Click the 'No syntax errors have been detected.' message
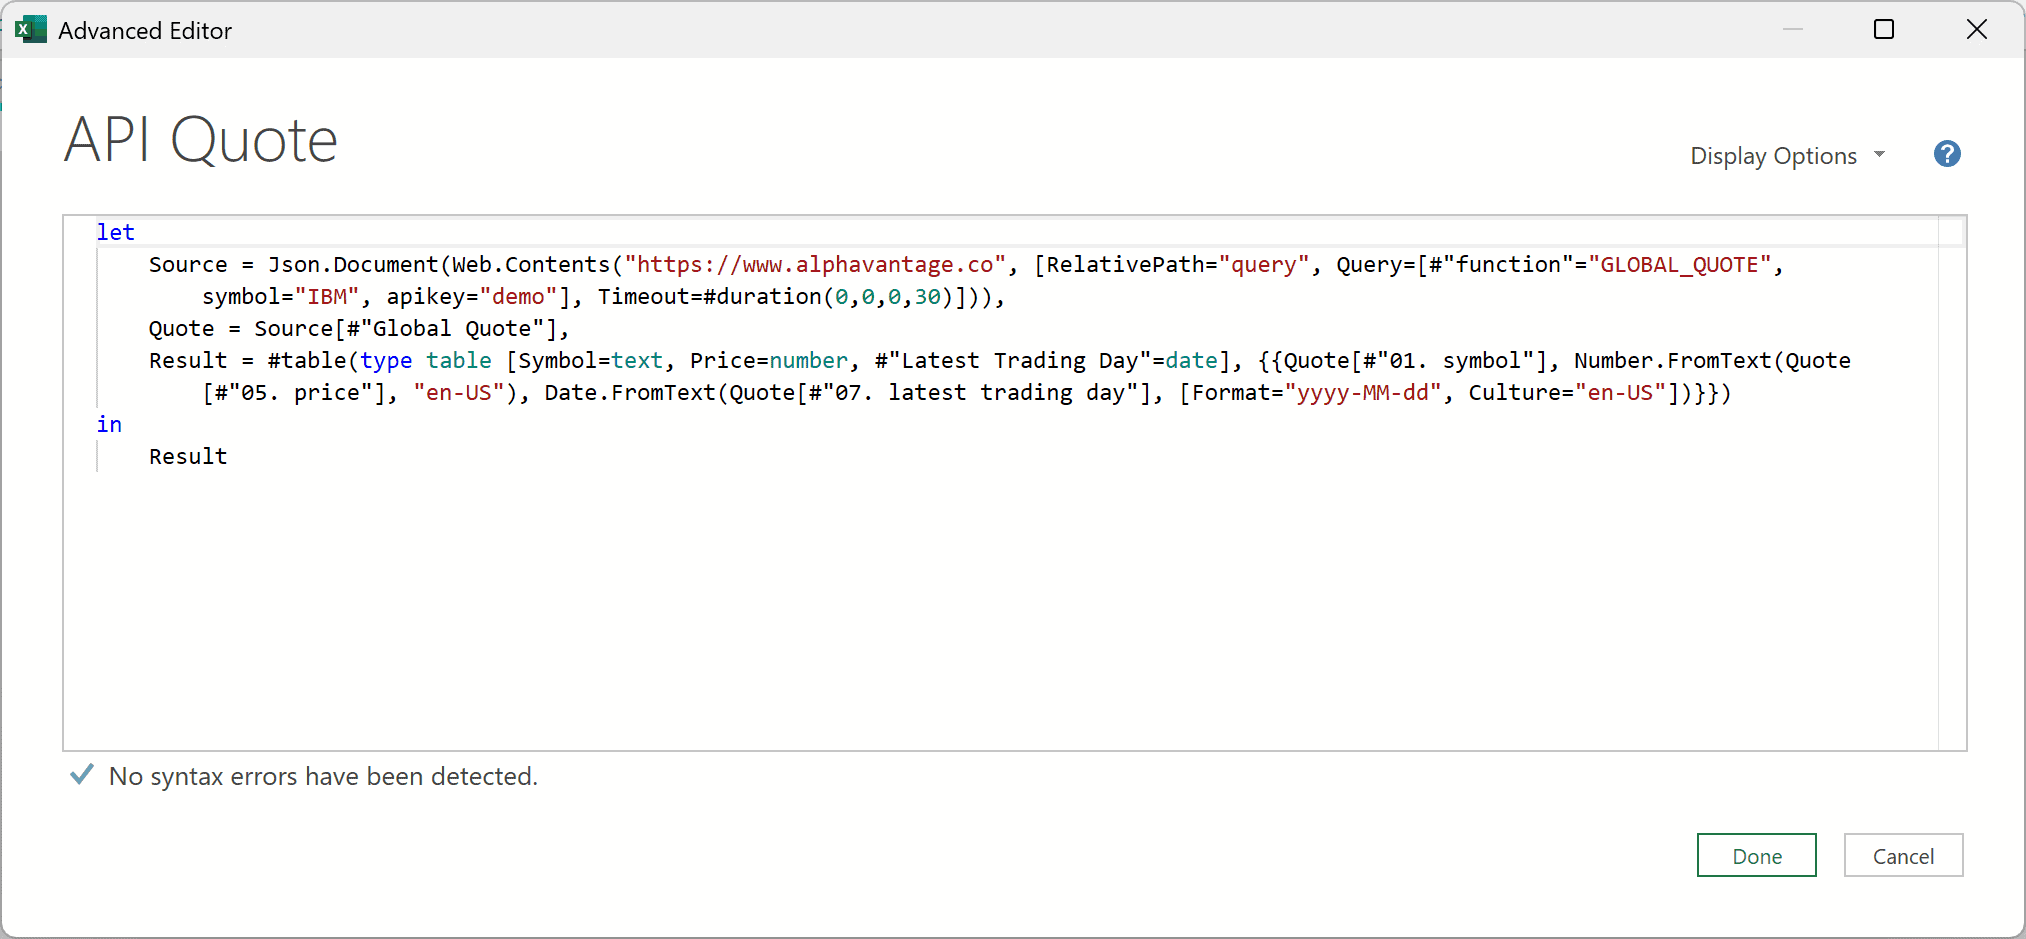Viewport: 2026px width, 939px height. pyautogui.click(x=323, y=776)
